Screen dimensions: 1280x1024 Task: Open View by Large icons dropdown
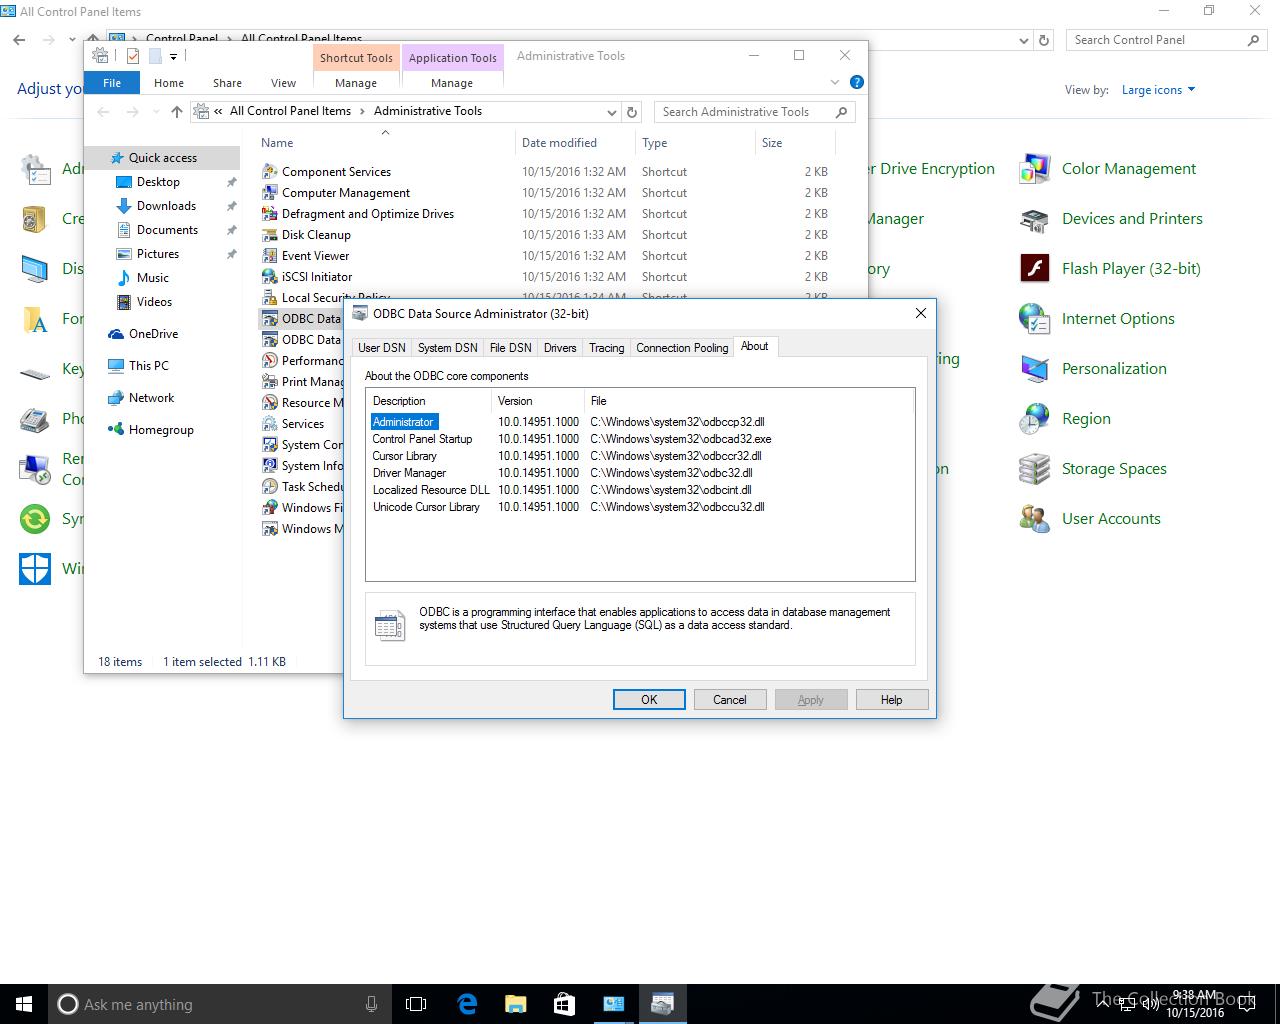(x=1158, y=90)
